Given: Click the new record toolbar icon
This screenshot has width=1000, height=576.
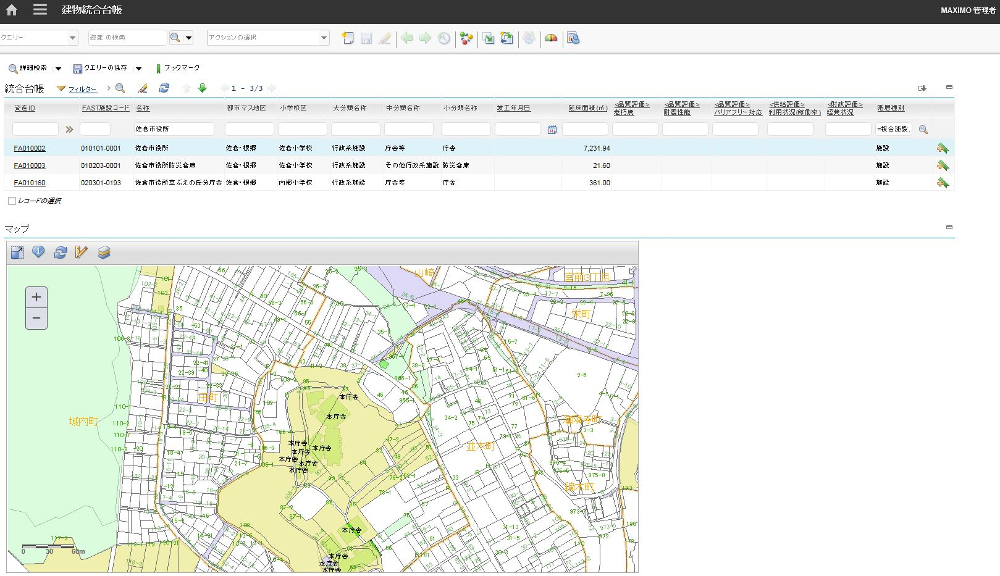Looking at the screenshot, I should point(347,38).
